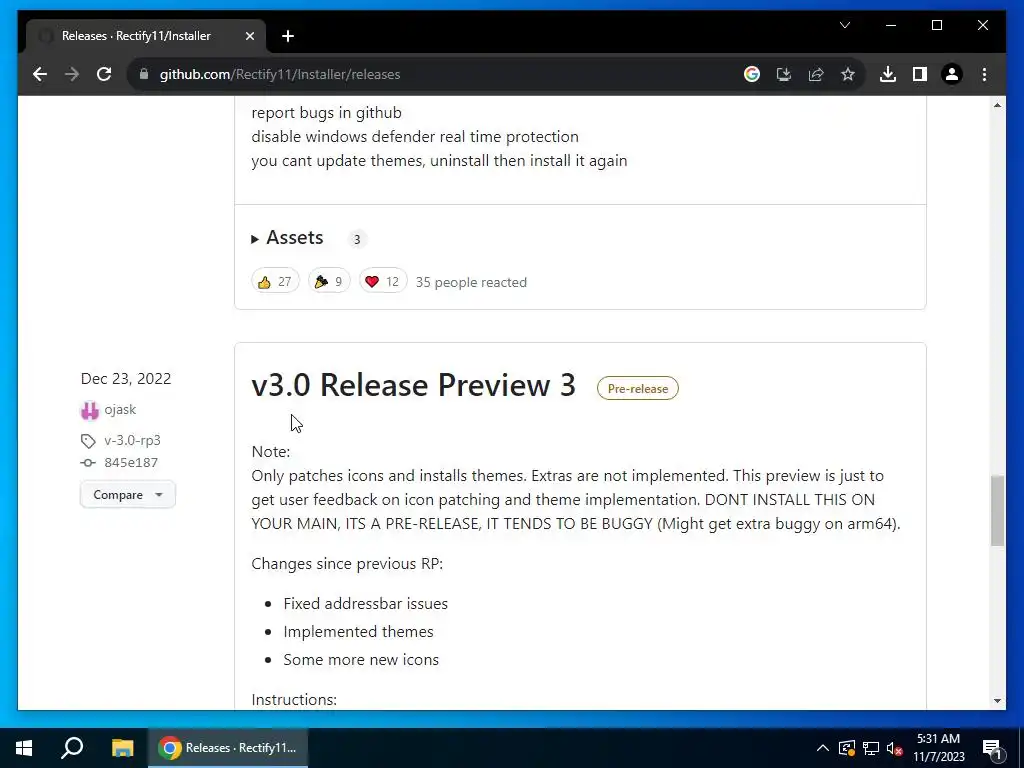Open ojask user profile link

point(120,409)
